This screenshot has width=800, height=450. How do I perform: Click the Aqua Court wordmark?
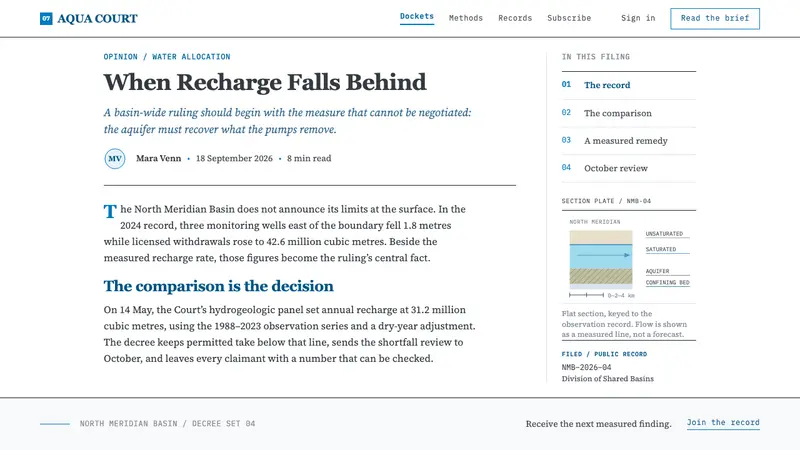[97, 19]
